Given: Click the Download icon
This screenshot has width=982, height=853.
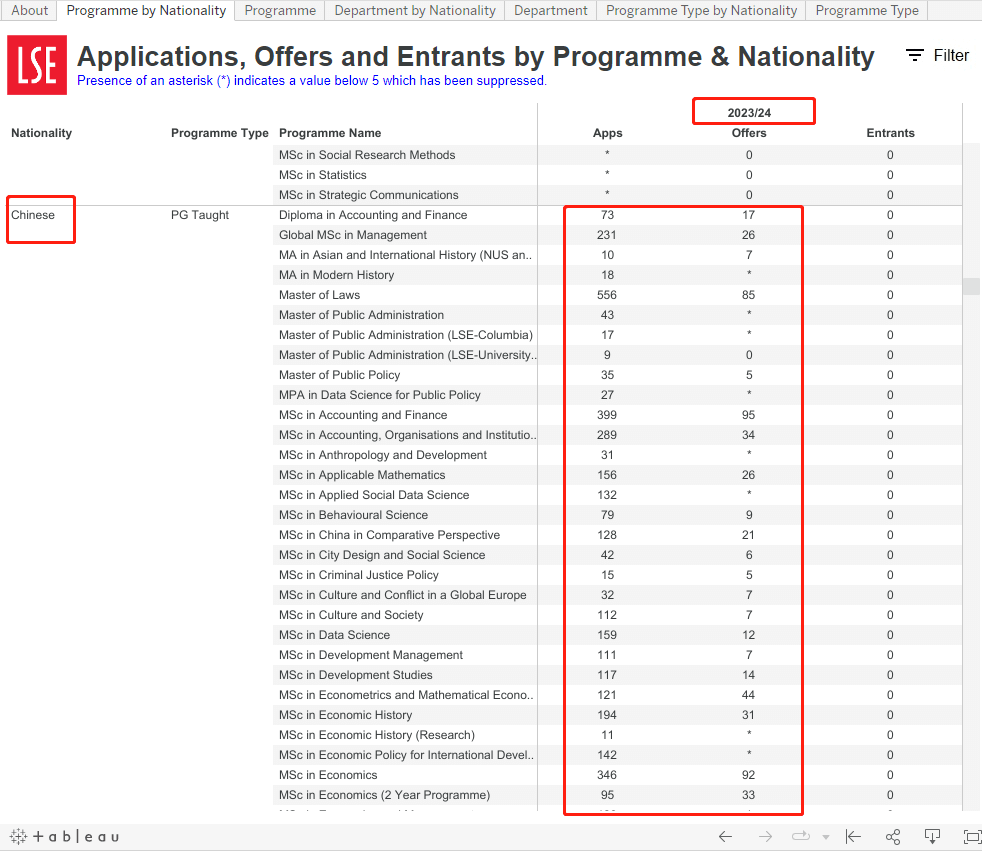Looking at the screenshot, I should click(933, 837).
